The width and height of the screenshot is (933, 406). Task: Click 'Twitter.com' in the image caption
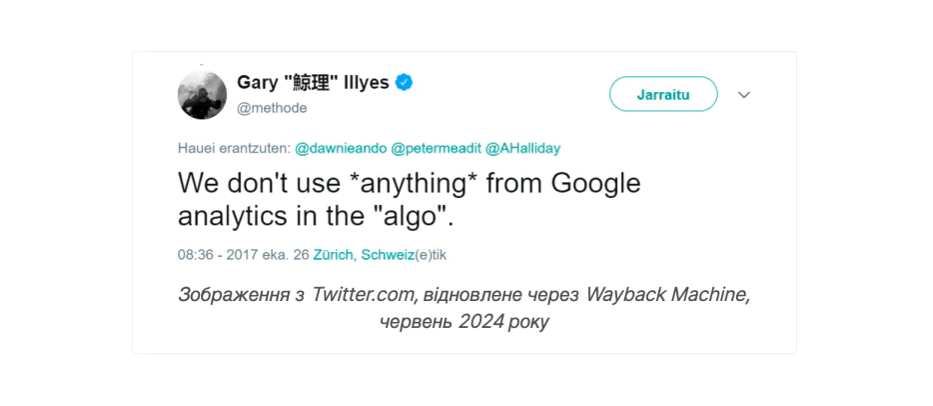(365, 295)
